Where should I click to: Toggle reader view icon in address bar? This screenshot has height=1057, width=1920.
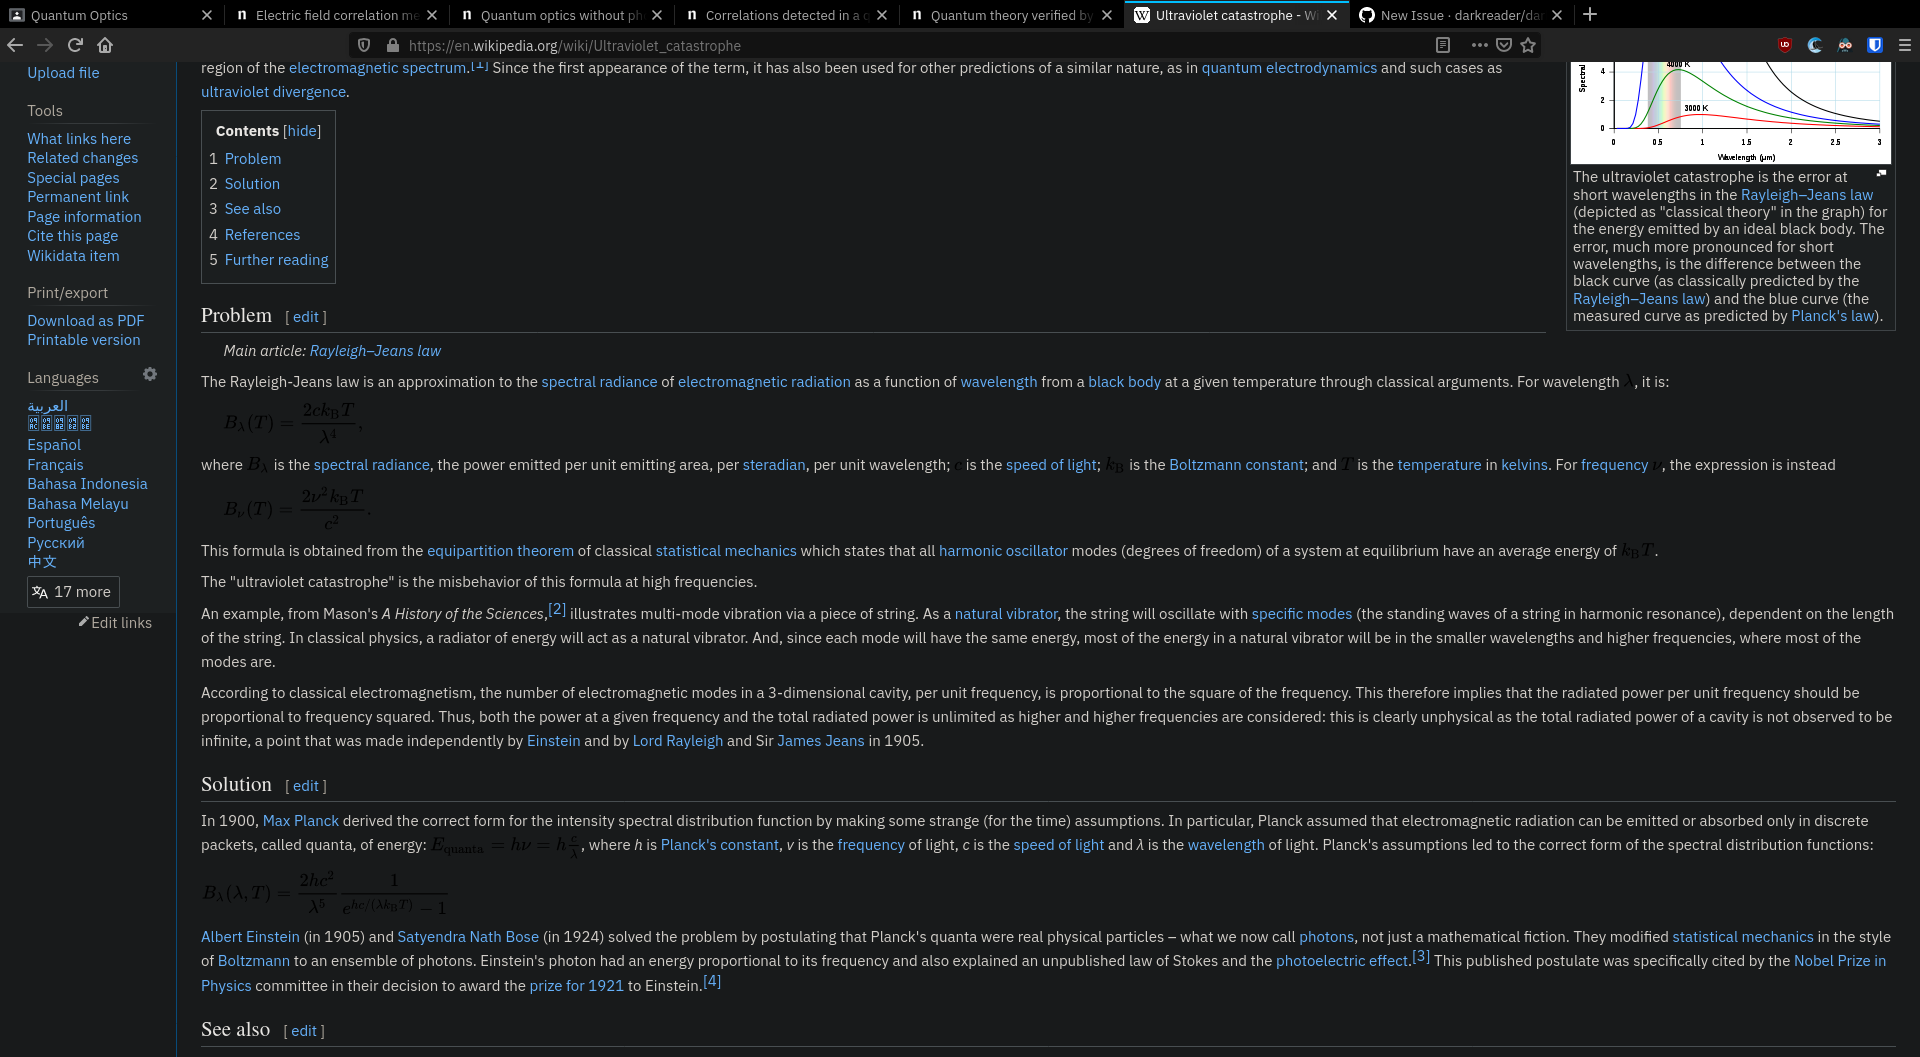pos(1443,45)
